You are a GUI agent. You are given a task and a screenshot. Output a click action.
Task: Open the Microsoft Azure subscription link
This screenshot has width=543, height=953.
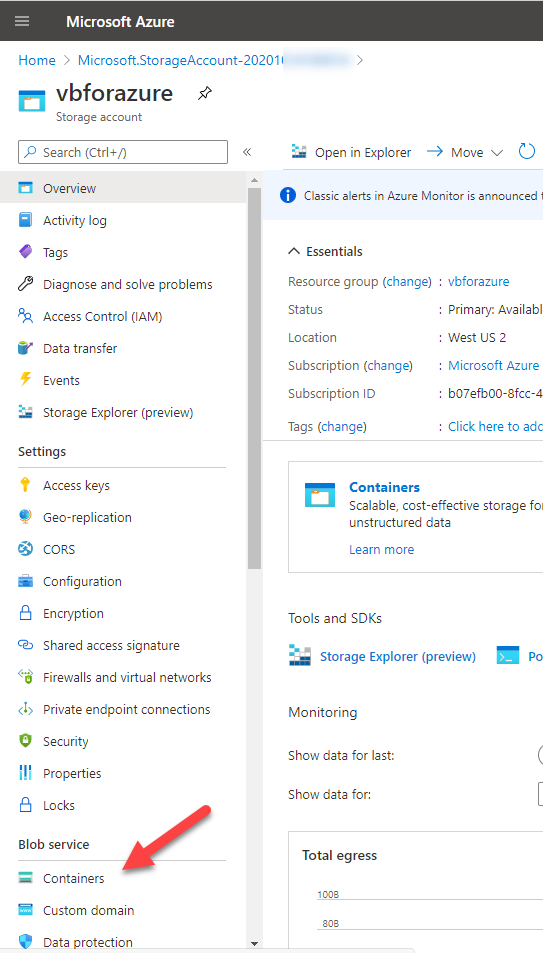pos(493,365)
